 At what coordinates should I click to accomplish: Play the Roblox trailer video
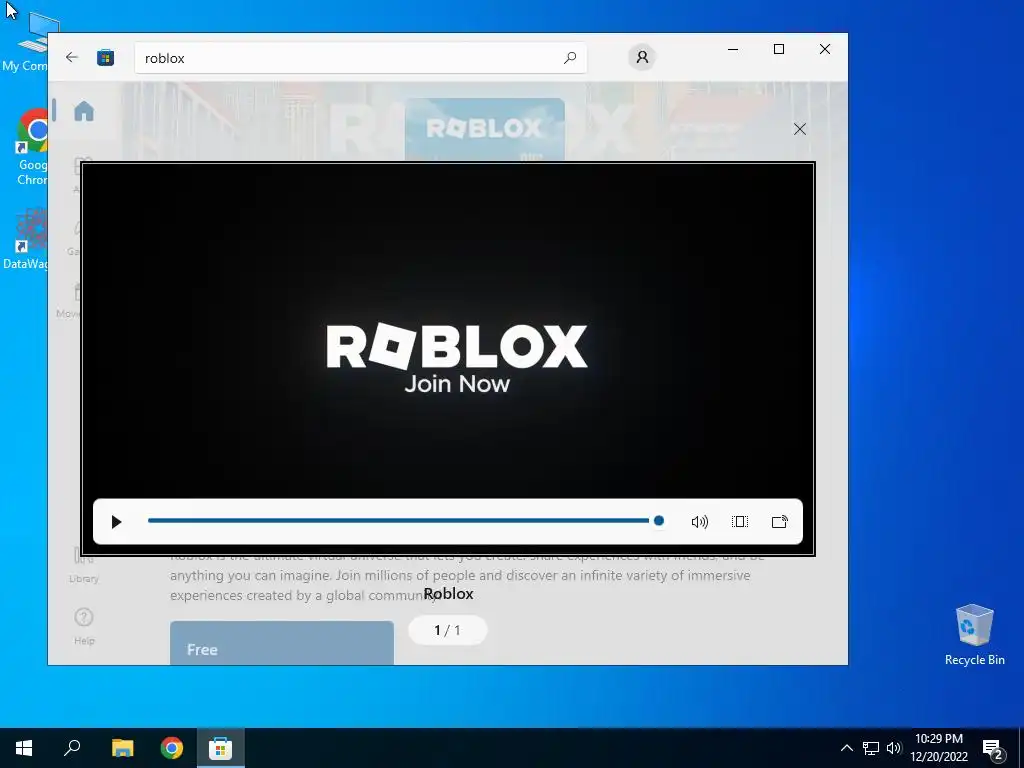click(x=116, y=522)
